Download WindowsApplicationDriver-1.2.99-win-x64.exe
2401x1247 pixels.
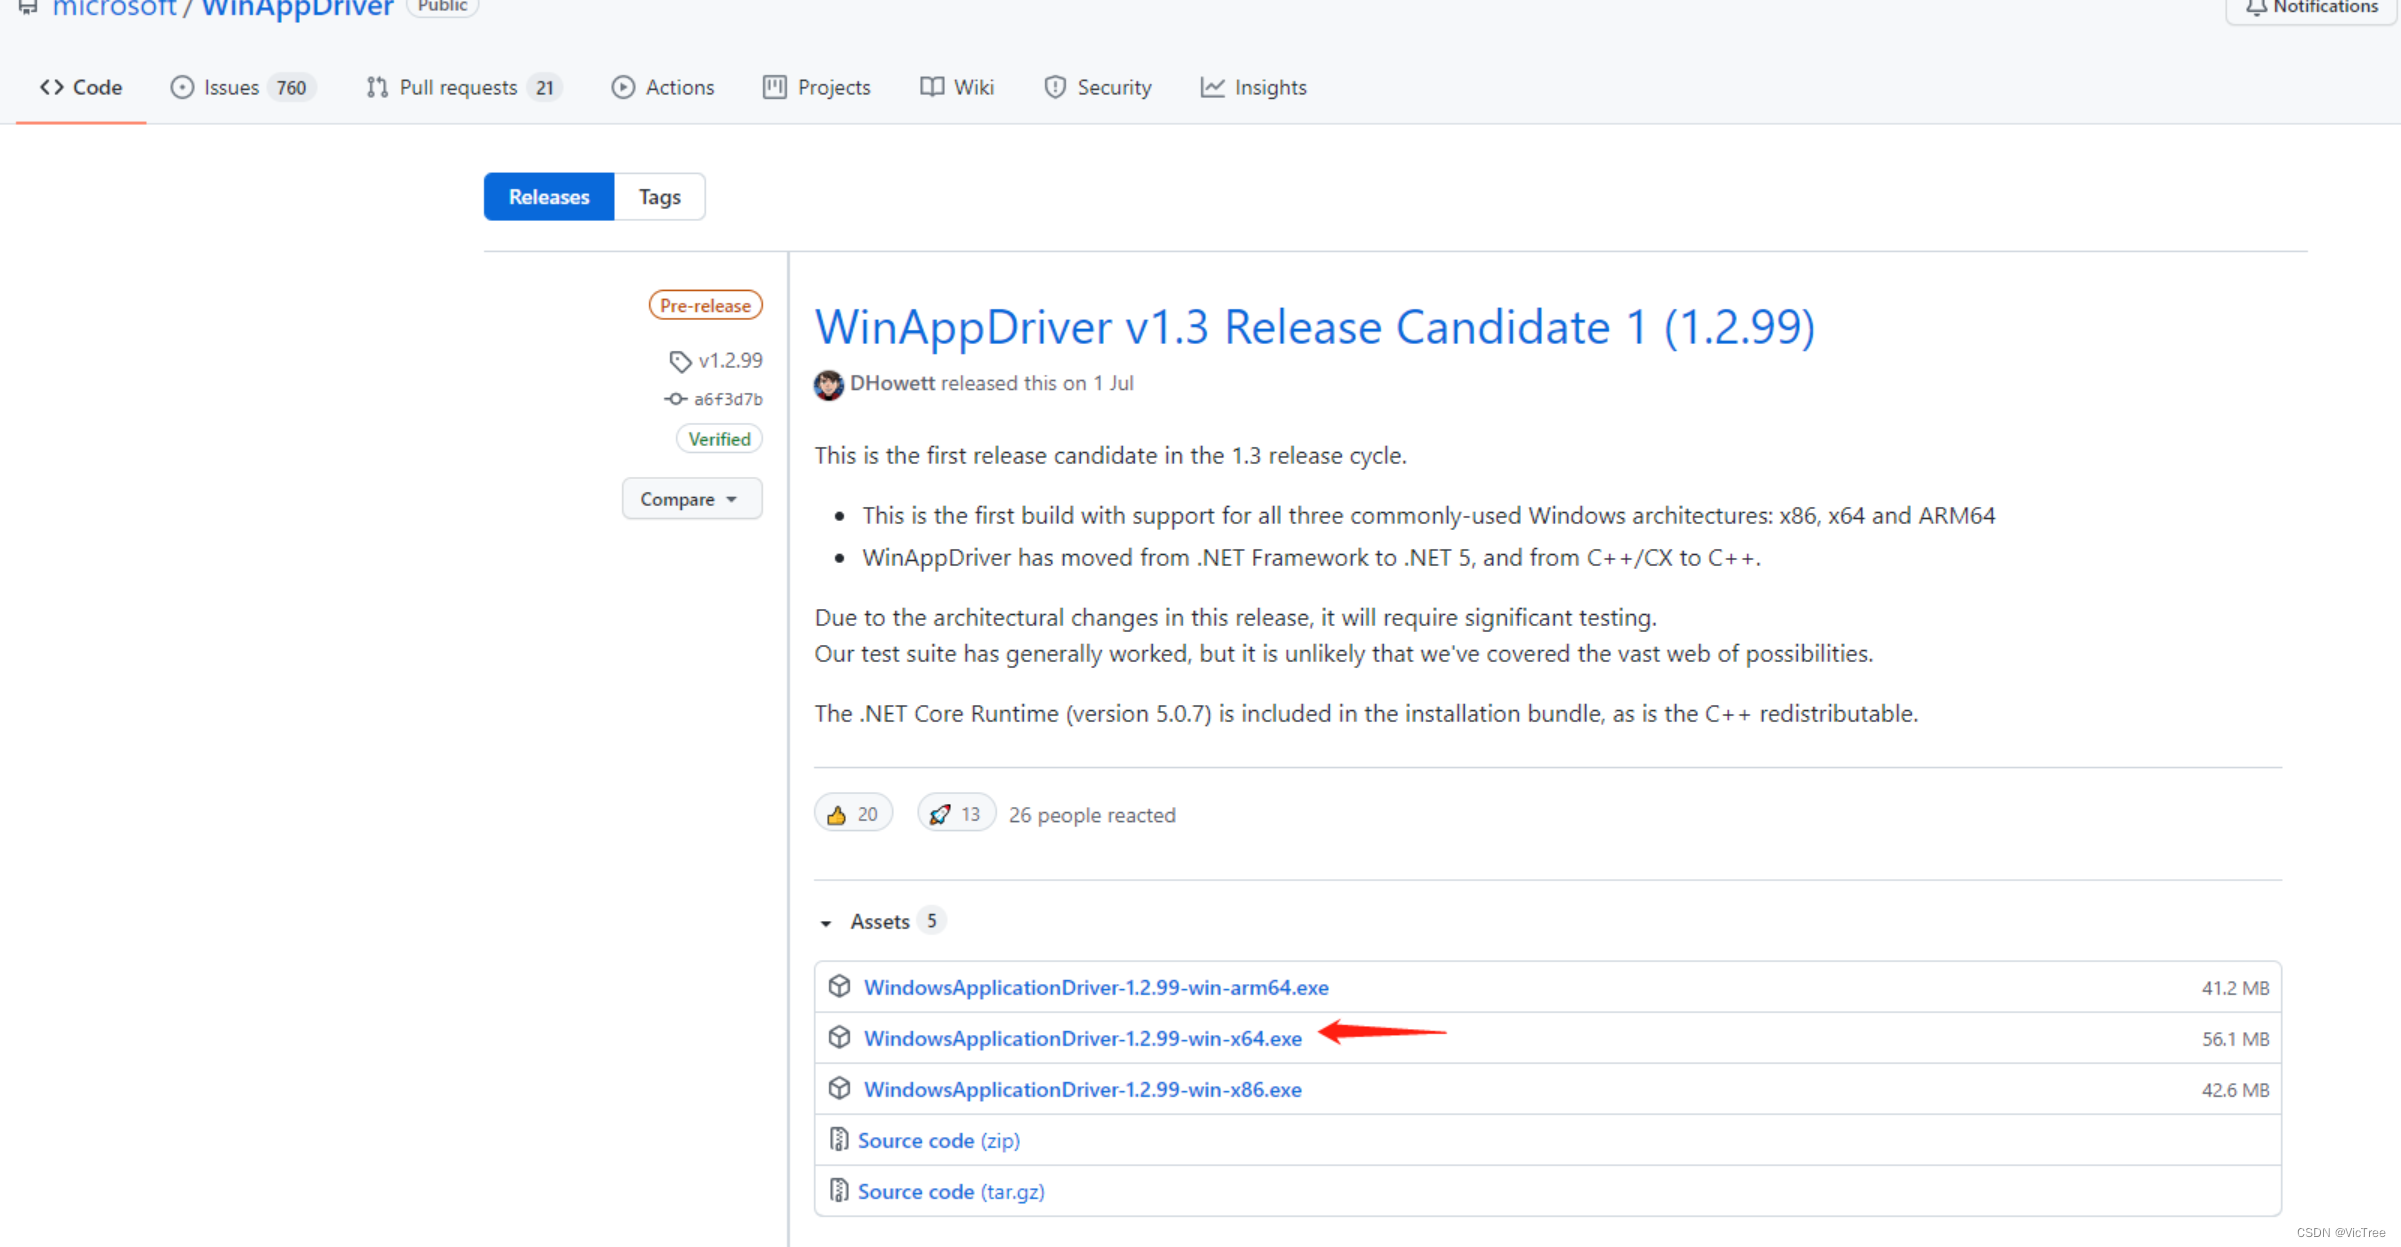1083,1038
